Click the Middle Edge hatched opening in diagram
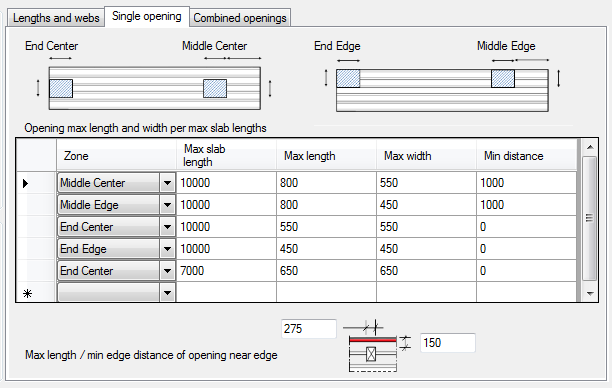Screen dimensions: 612x388 coord(503,78)
